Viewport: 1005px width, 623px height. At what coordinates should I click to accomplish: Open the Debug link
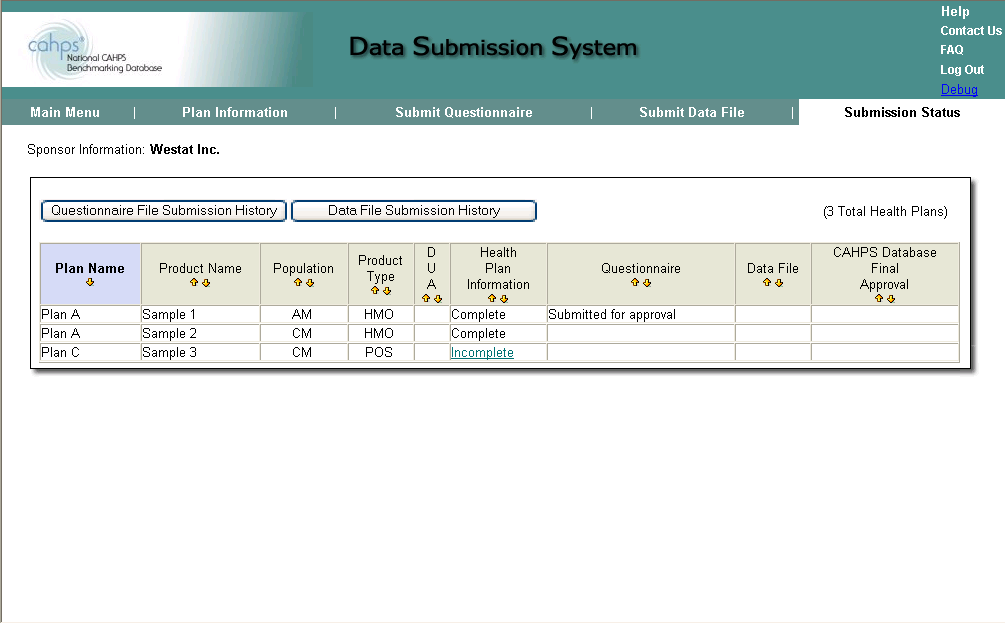click(959, 90)
